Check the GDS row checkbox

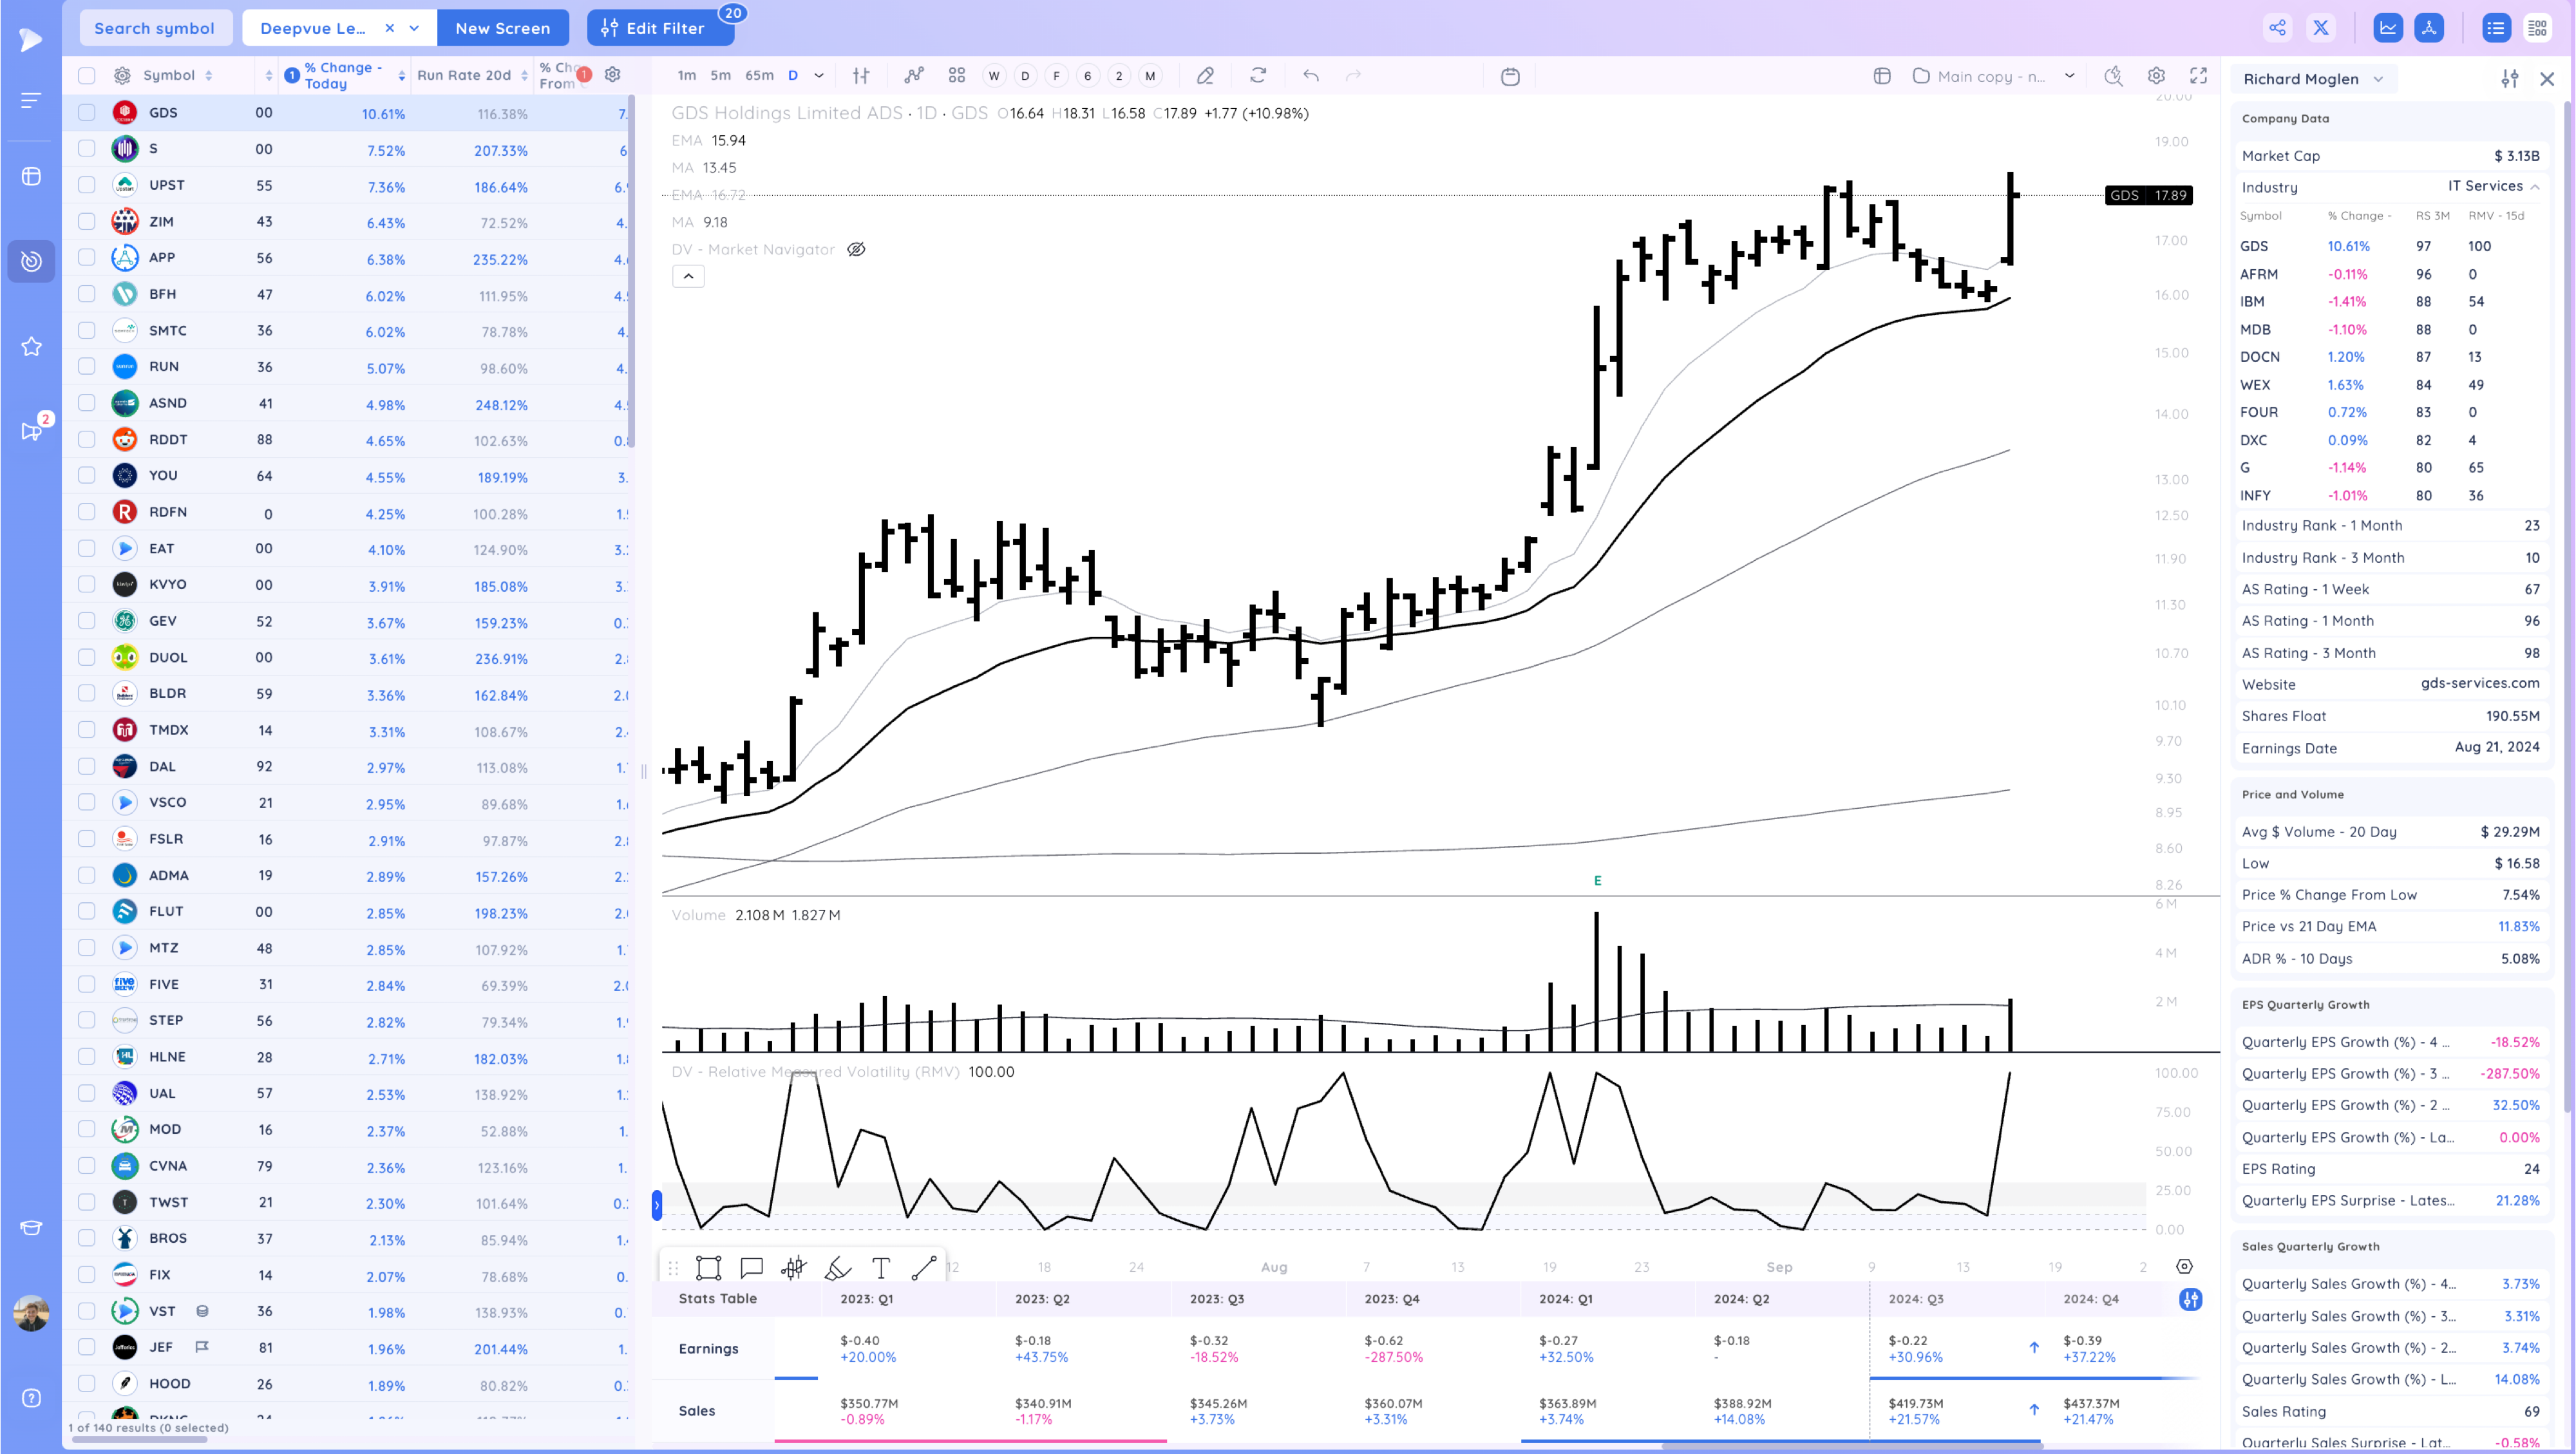87,113
